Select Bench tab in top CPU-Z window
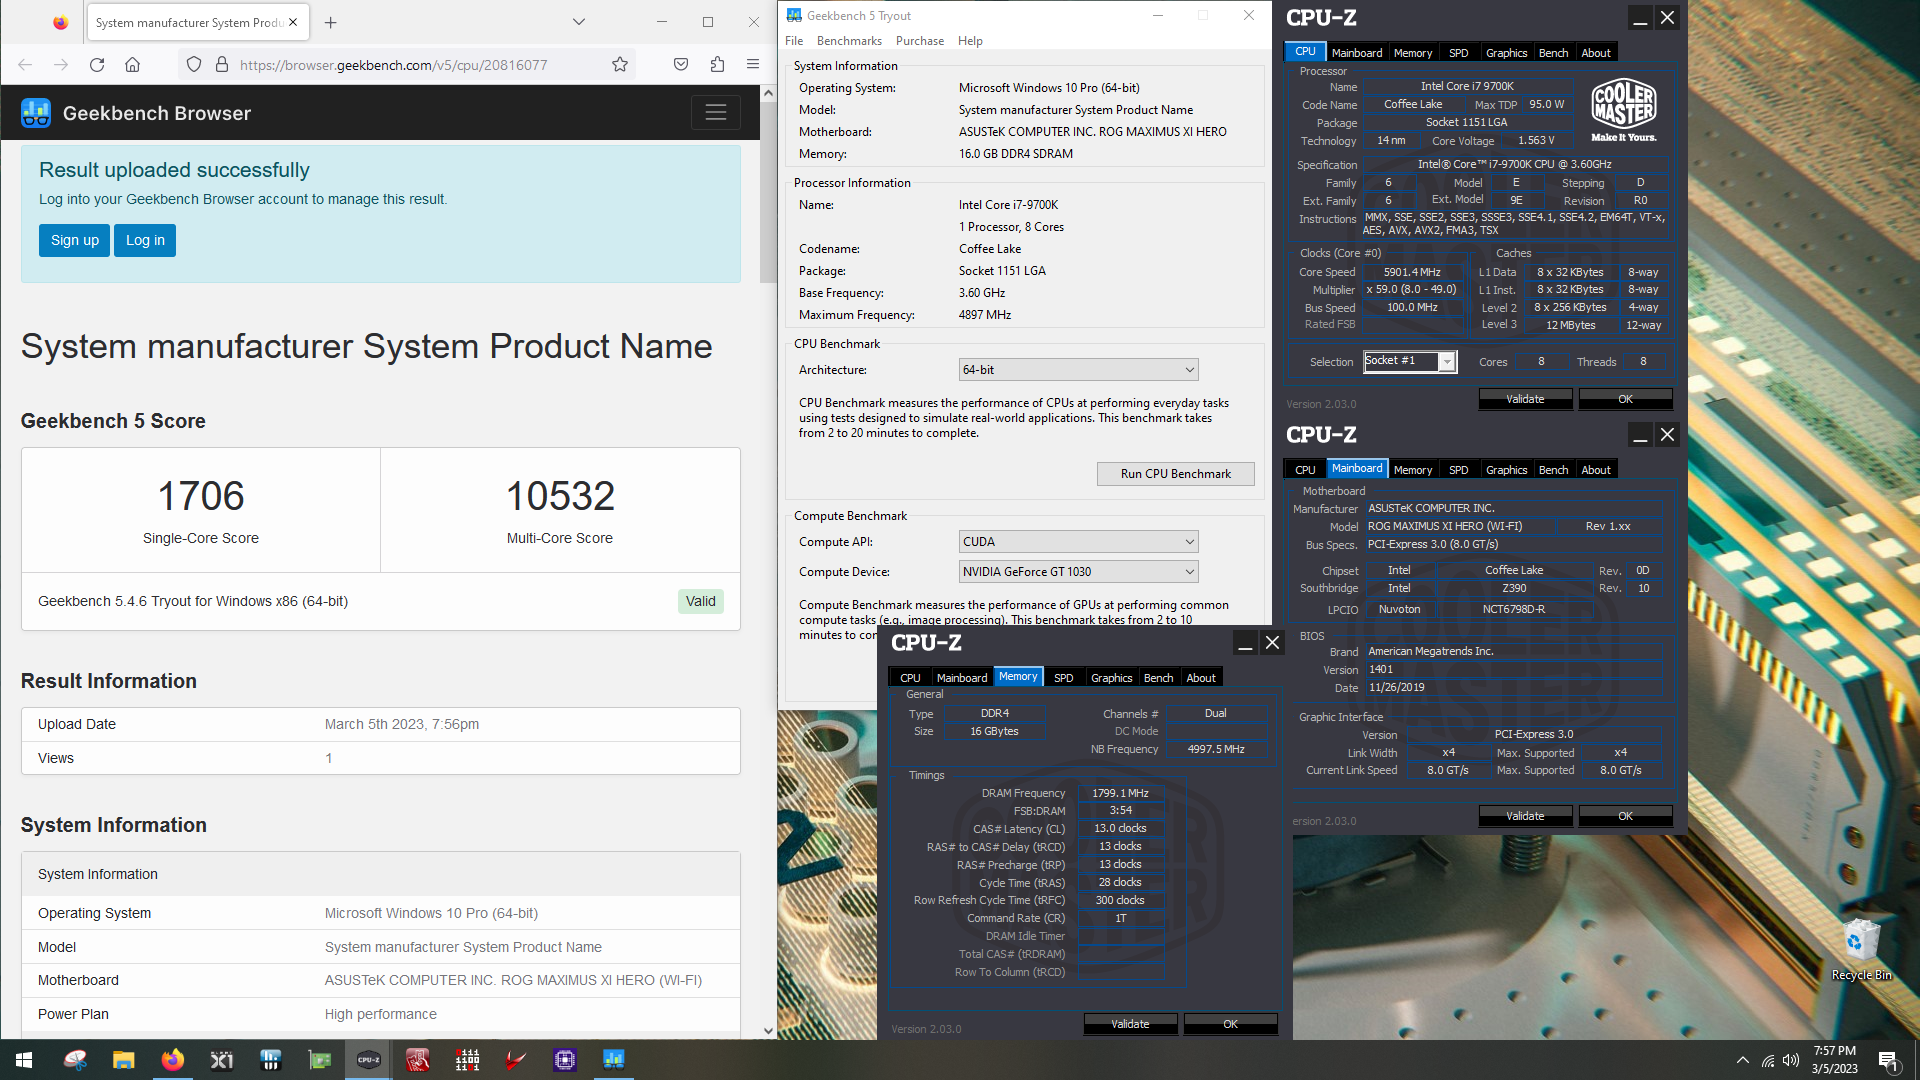The height and width of the screenshot is (1080, 1920). tap(1553, 53)
